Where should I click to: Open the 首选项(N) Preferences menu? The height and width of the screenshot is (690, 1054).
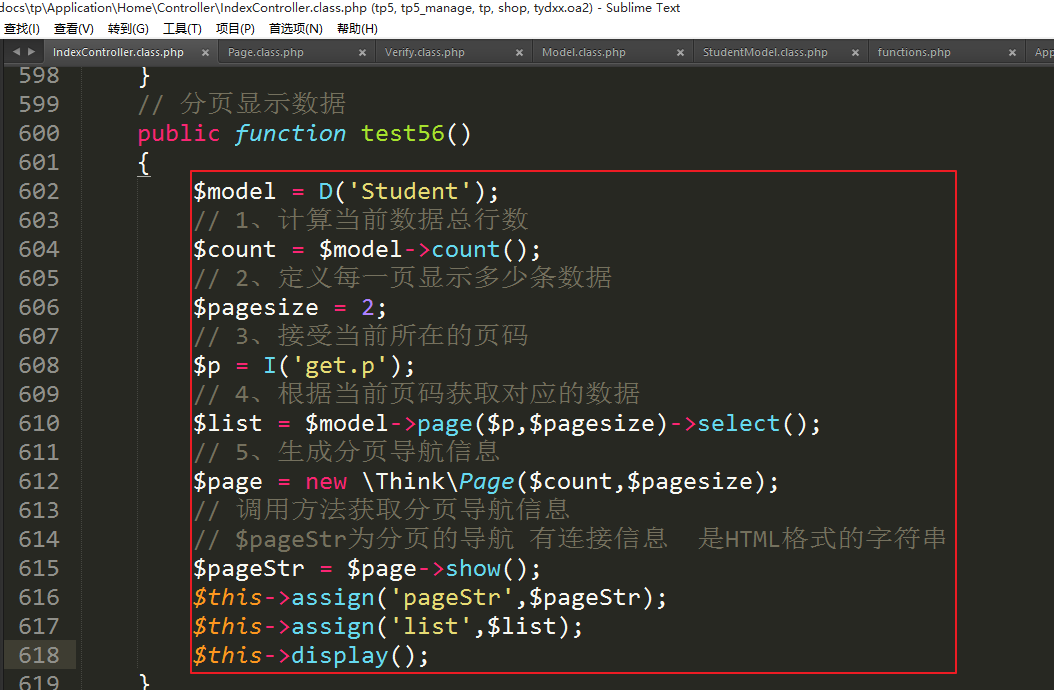[296, 29]
